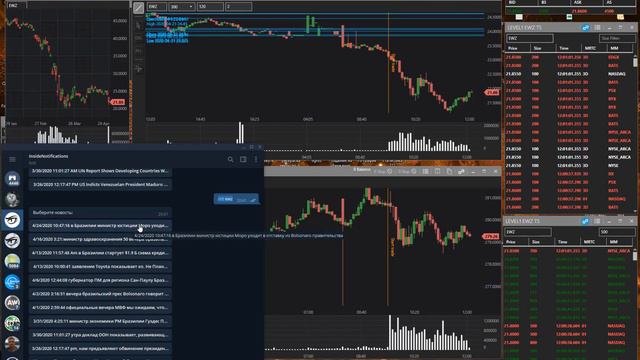Viewport: 640px width, 360px height.
Task: Open the 4/1/2020 2:39:44 news message
Action: pyautogui.click(x=100, y=307)
